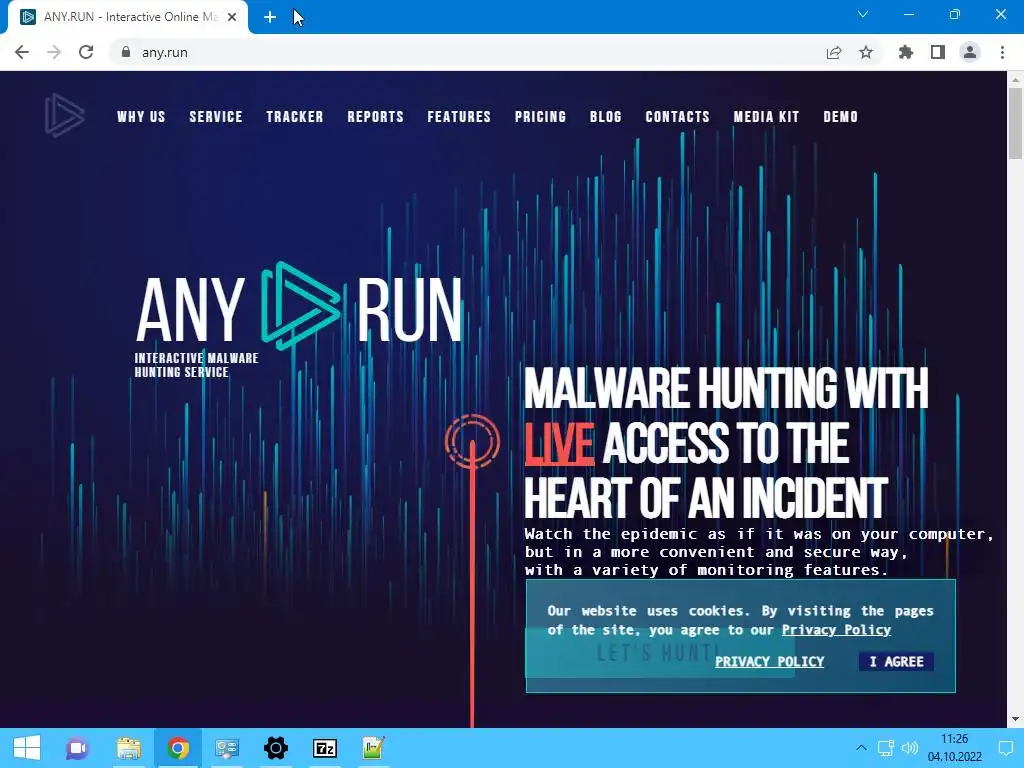The image size is (1024, 768).
Task: Click the page vertical scrollbar thumb
Action: click(1015, 123)
